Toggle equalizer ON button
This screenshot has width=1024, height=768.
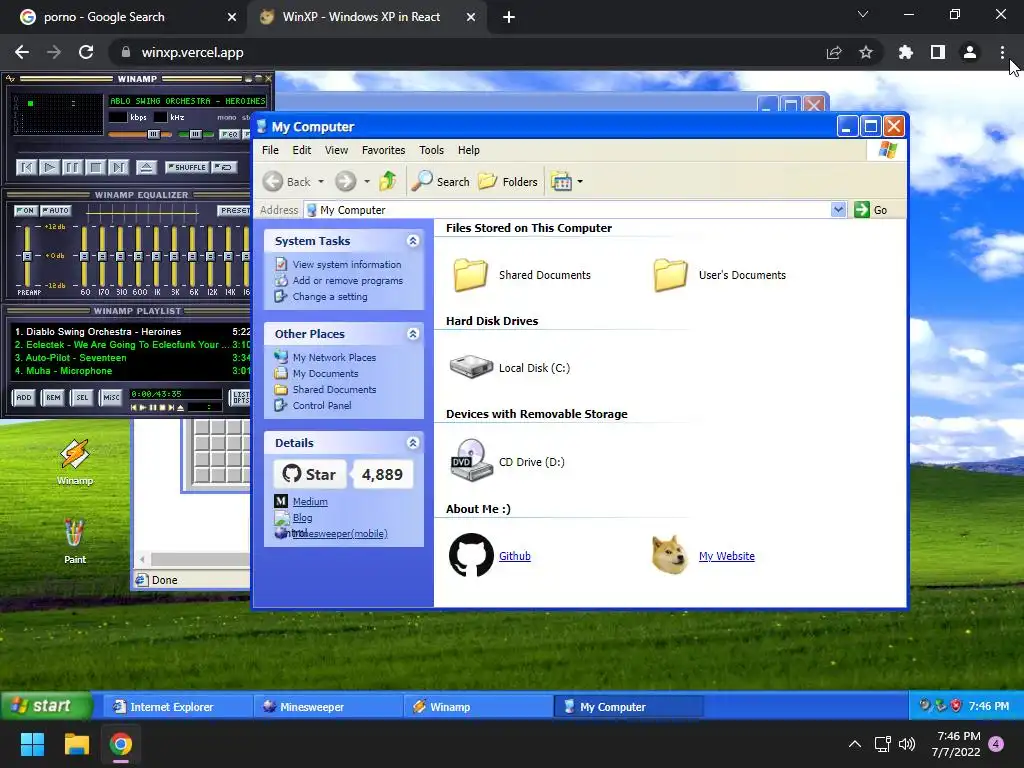click(x=25, y=210)
